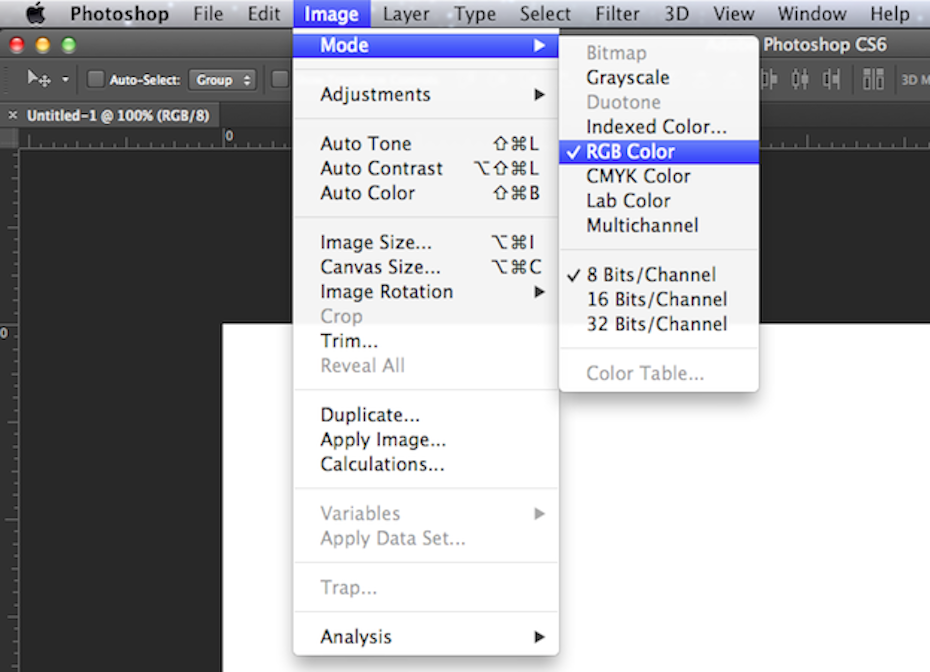Switch color mode to CMYK Color
930x672 pixels.
tap(637, 175)
